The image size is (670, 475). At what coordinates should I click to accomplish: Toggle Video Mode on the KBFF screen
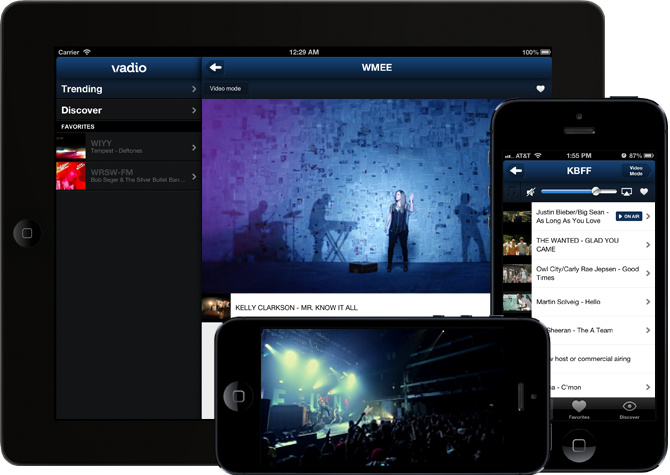(634, 172)
